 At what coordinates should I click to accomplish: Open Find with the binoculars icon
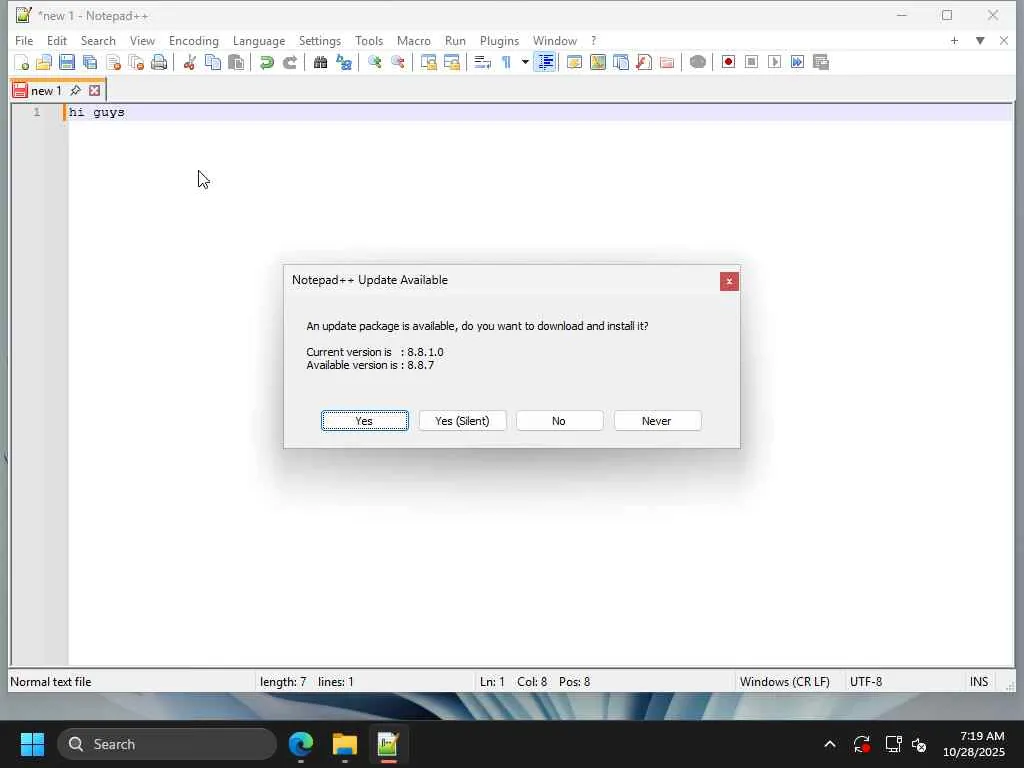pyautogui.click(x=320, y=62)
